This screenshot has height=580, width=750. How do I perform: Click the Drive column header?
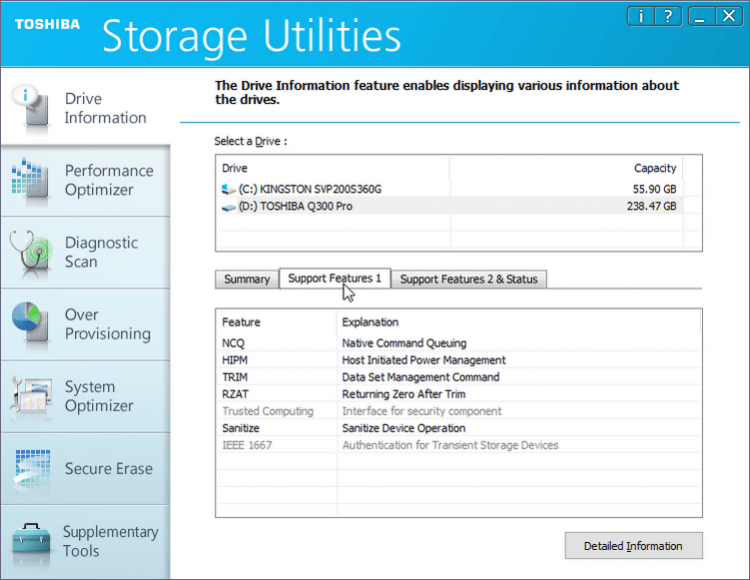(x=235, y=168)
